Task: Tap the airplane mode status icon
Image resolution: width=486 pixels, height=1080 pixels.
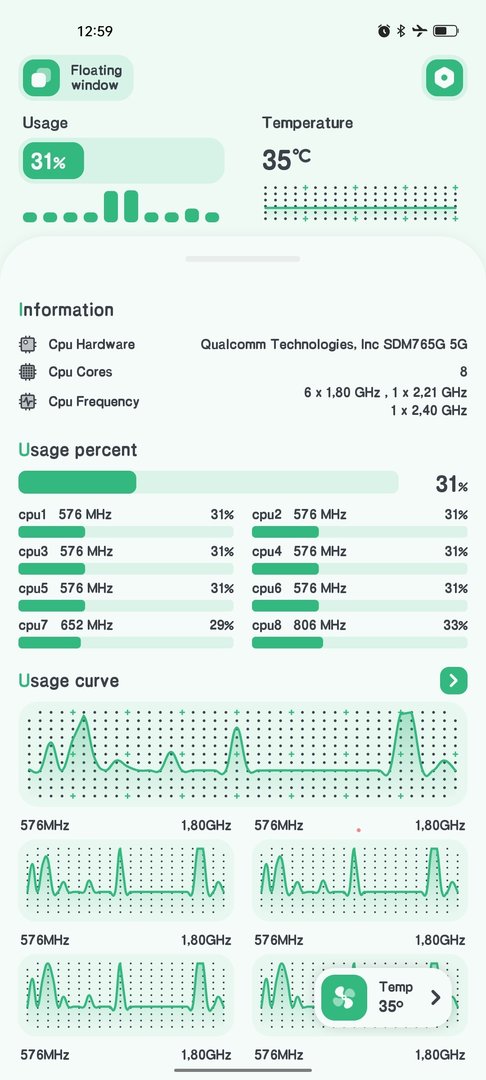Action: point(419,31)
